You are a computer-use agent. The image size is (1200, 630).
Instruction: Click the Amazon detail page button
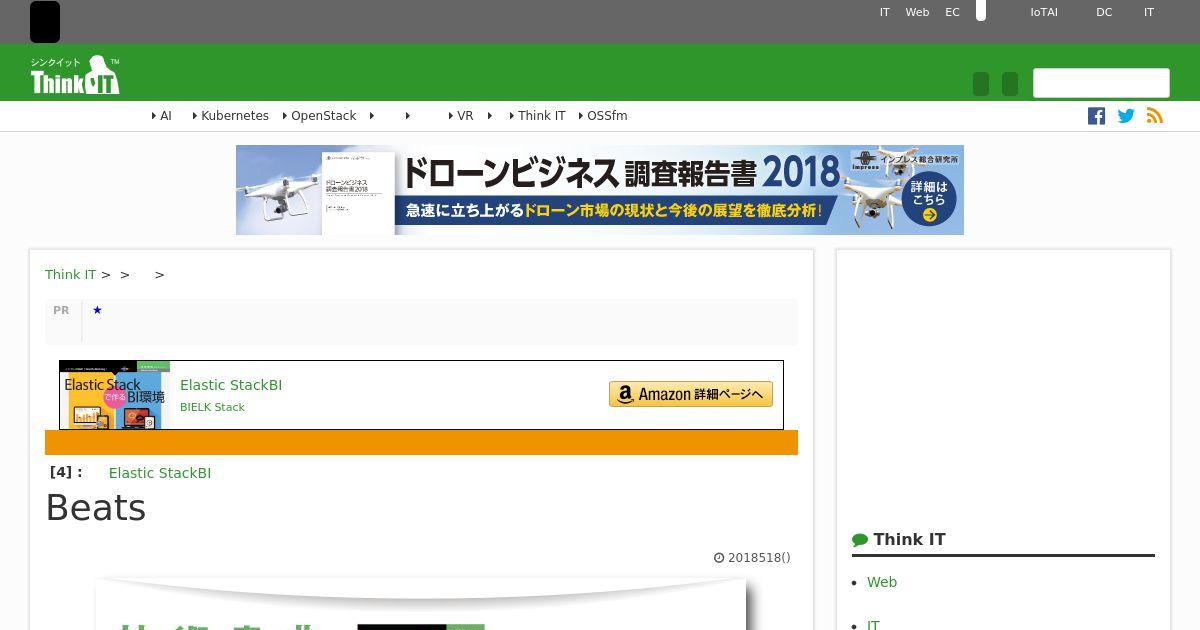coord(691,394)
